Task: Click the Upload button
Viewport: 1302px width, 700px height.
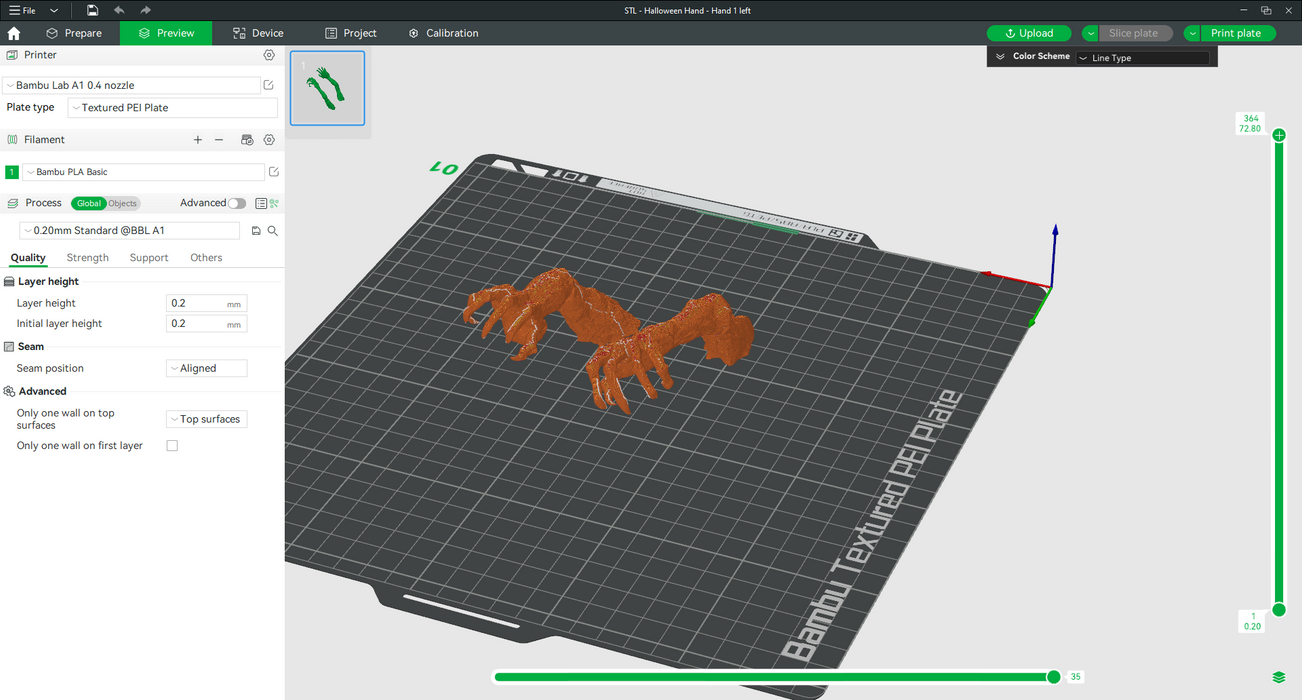Action: tap(1029, 33)
